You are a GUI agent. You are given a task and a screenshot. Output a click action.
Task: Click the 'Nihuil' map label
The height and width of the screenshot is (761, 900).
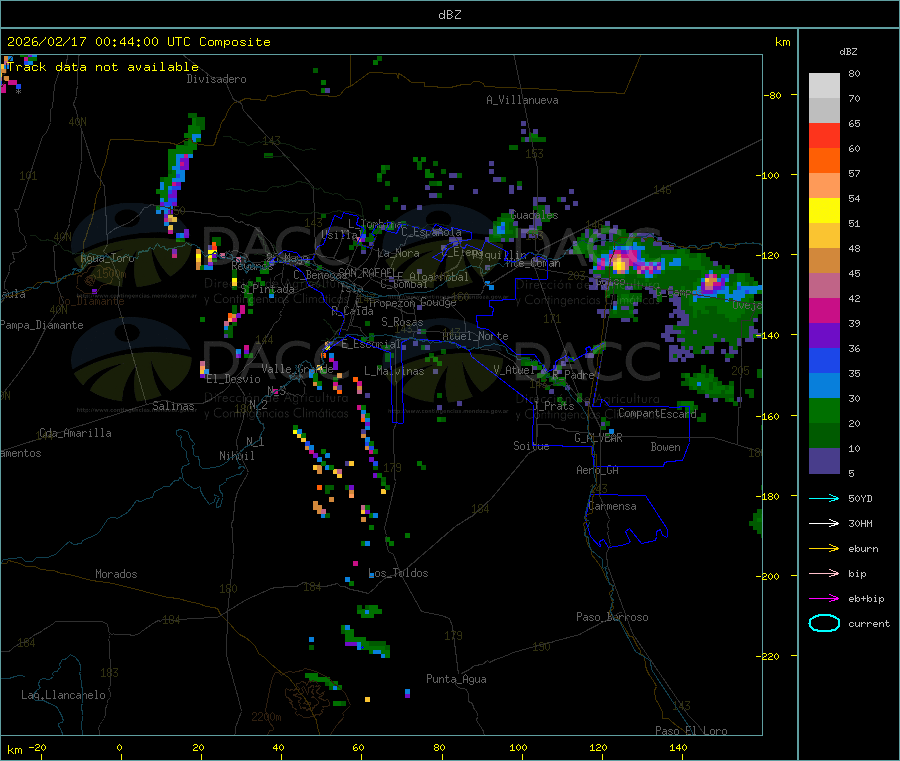click(x=236, y=456)
